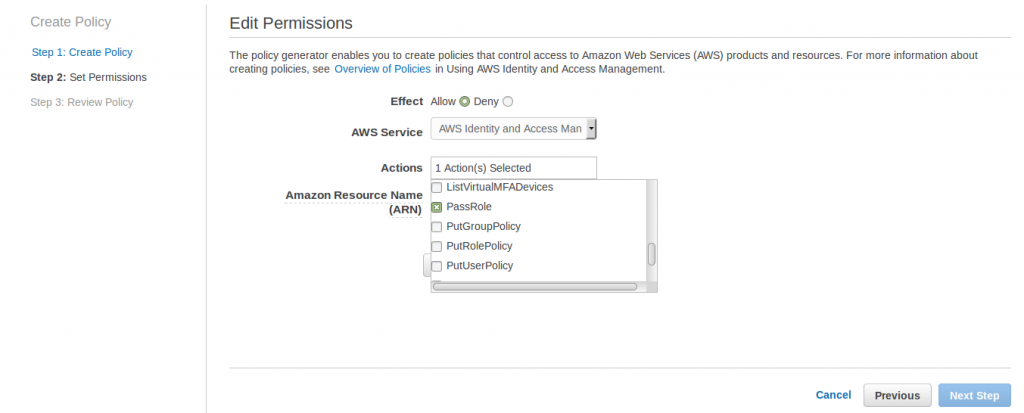Select the Deny effect radio button
Screen dimensions: 1024x413
508,101
